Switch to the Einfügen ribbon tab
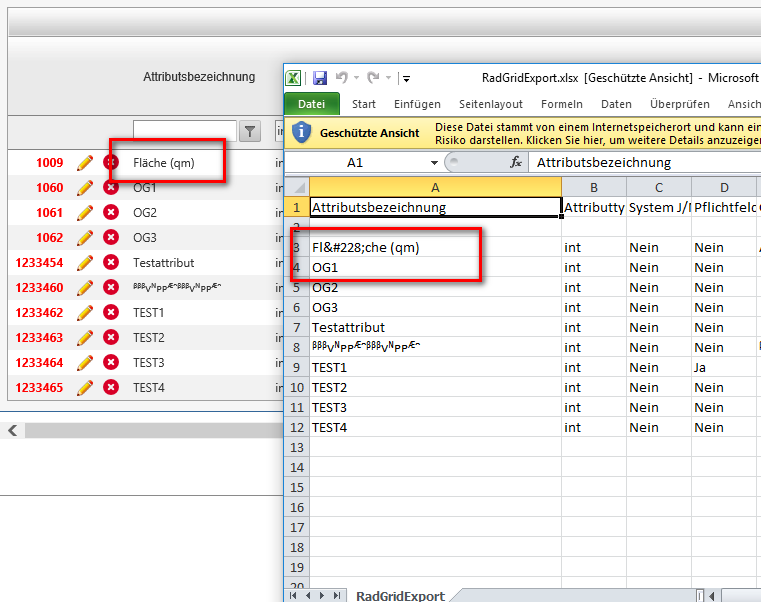The image size is (761, 602). click(417, 104)
